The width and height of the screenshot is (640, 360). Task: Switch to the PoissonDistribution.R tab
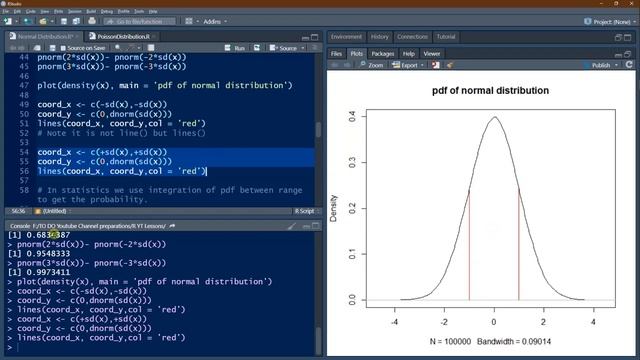tap(123, 37)
